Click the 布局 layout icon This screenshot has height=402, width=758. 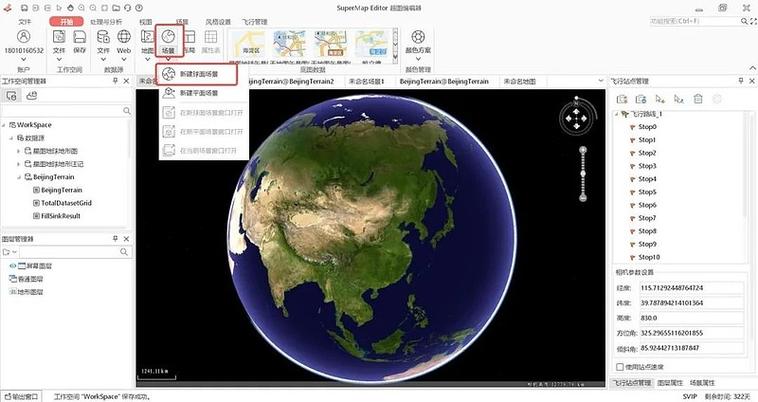click(x=190, y=36)
